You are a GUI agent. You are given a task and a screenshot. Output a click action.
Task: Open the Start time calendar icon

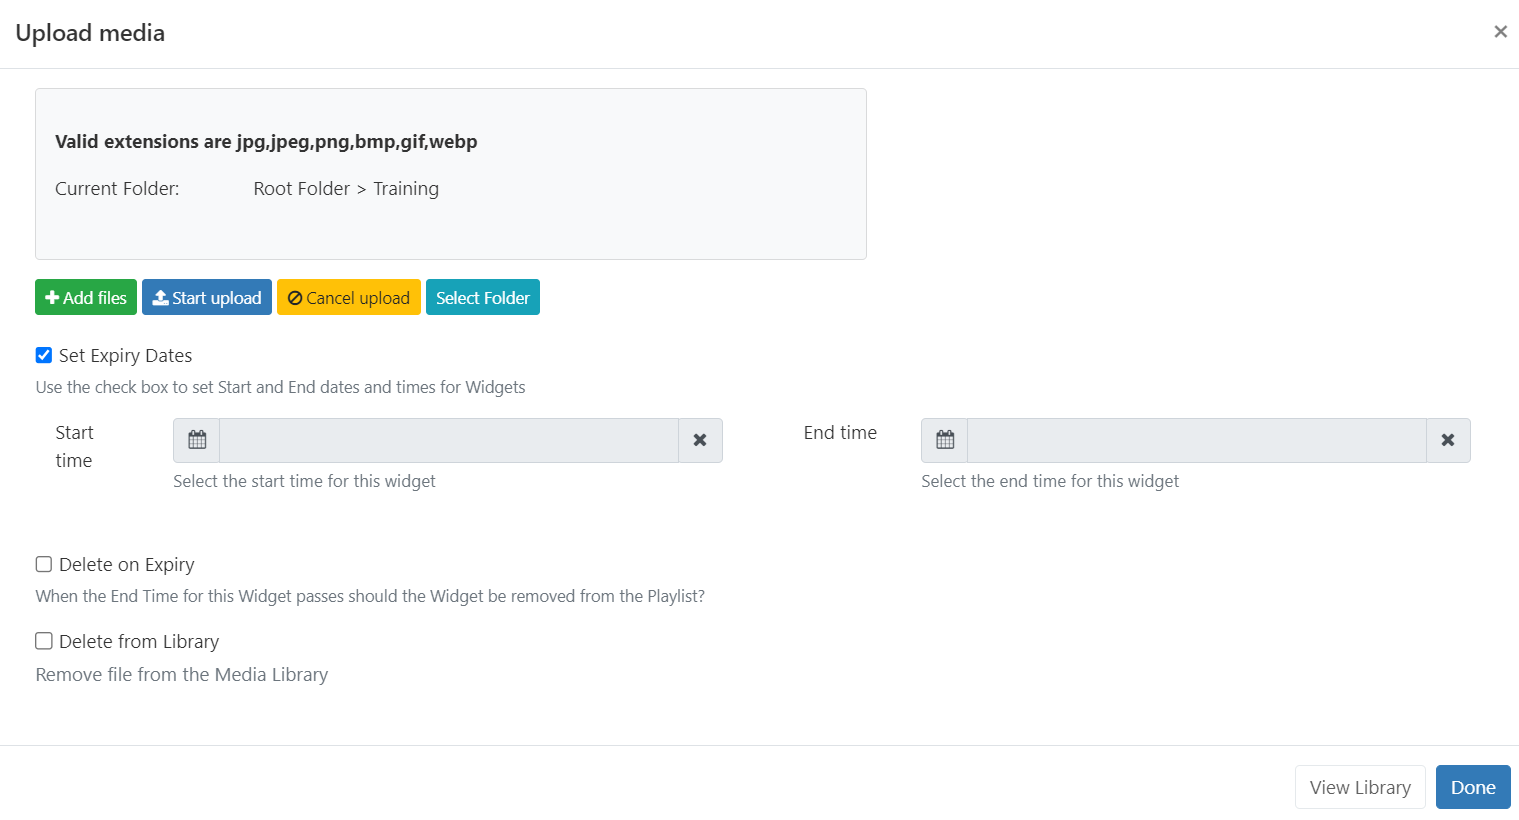tap(197, 440)
